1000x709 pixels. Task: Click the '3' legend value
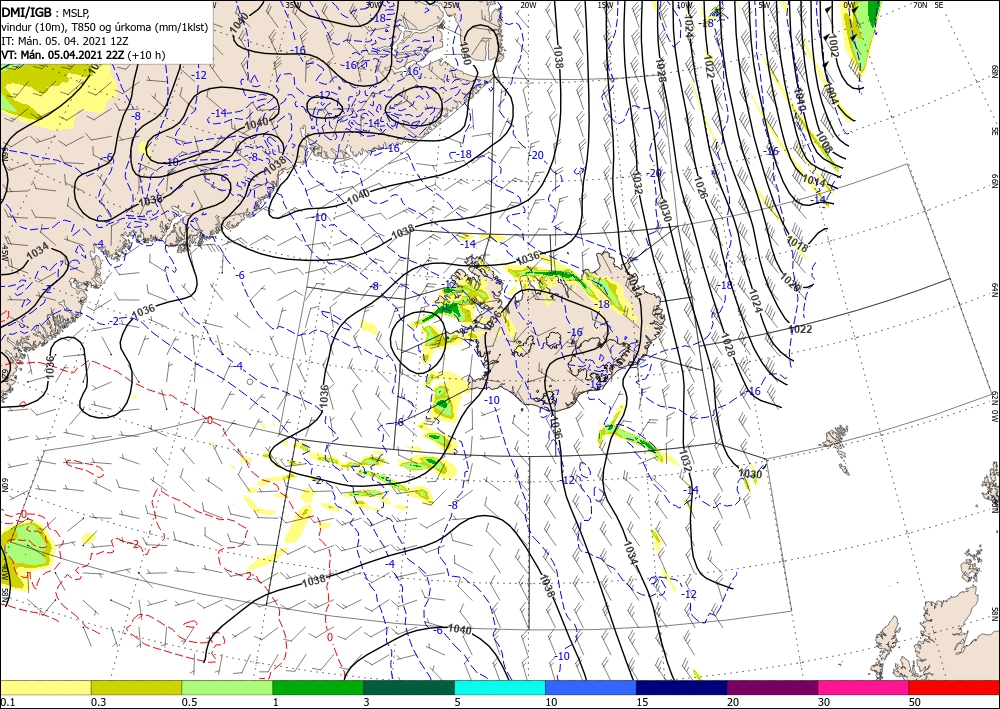coord(367,702)
